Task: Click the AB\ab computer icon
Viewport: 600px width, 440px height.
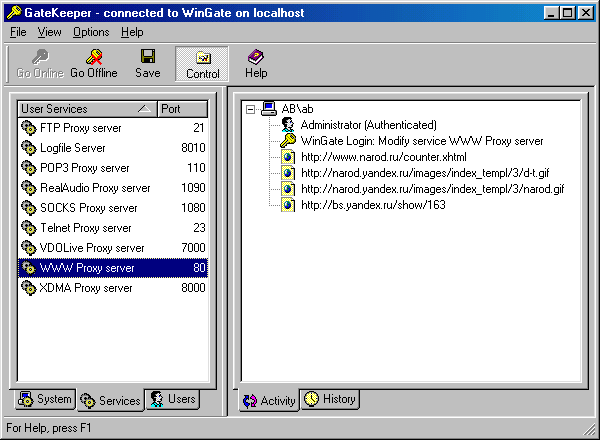Action: [269, 109]
